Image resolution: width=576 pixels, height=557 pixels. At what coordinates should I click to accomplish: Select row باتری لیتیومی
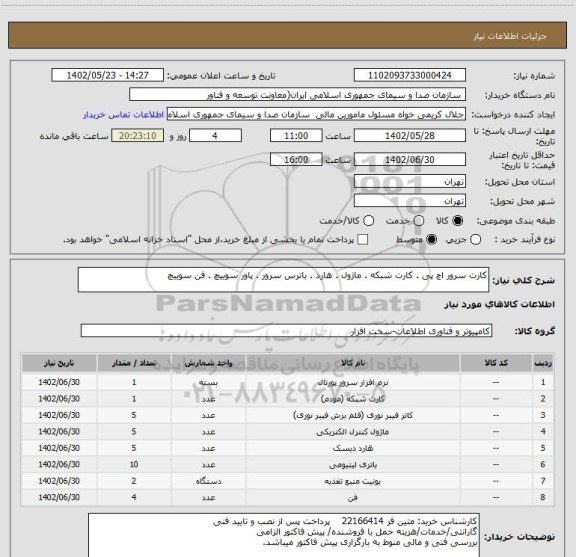point(287,464)
